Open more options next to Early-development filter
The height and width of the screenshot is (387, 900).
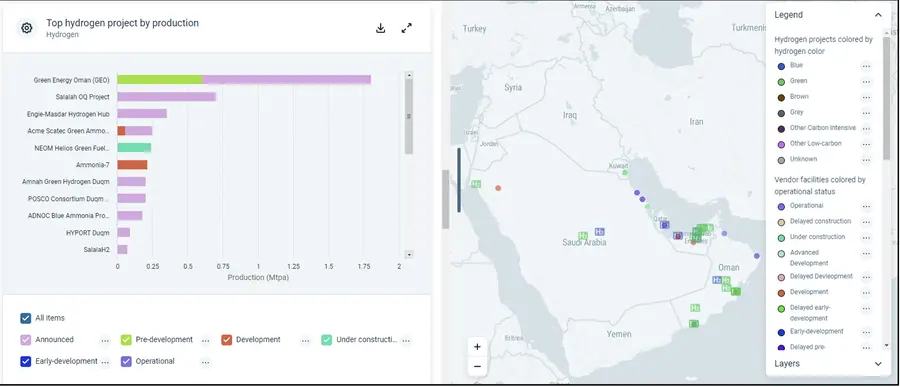[105, 362]
